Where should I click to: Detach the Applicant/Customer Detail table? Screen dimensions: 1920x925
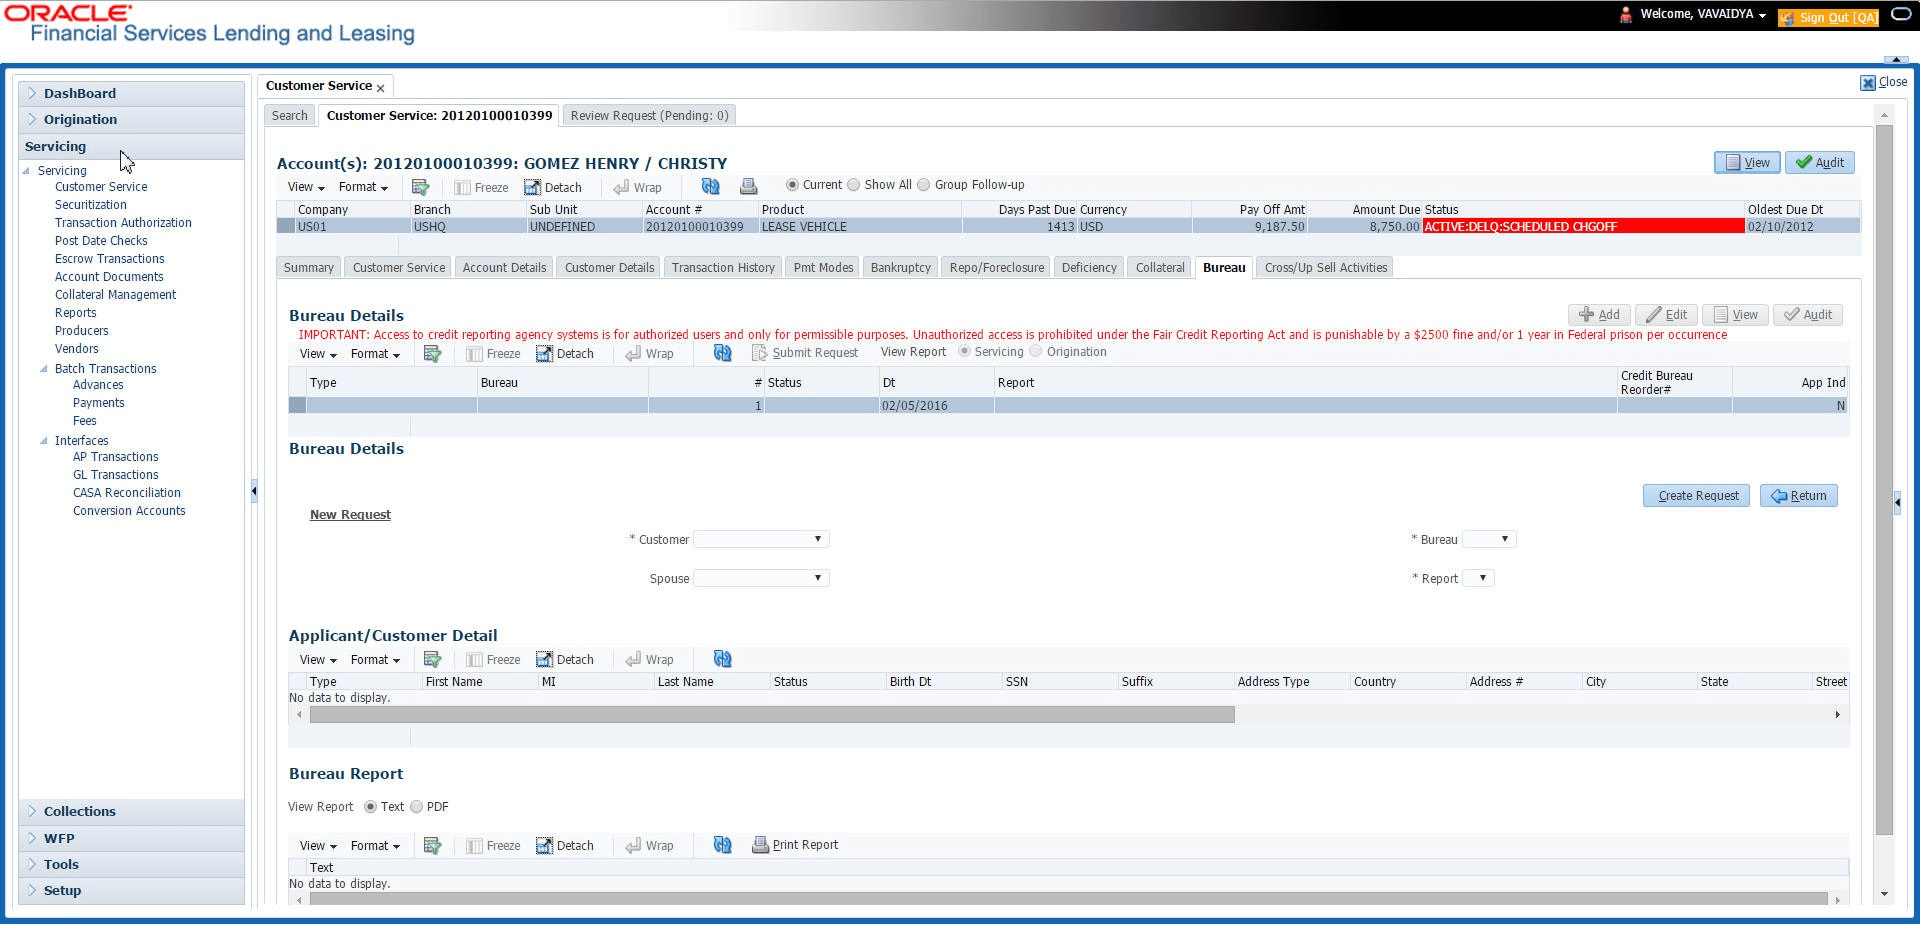coord(565,659)
